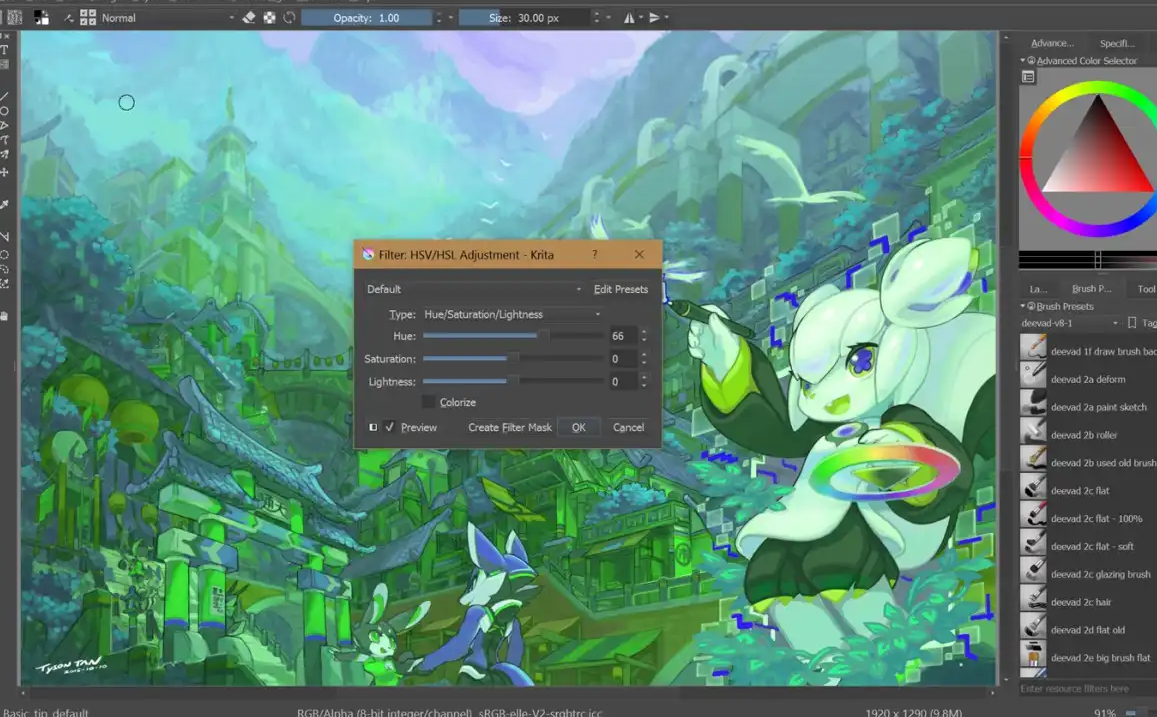Open the deevad-v8-1 brush tag dropdown

coord(1070,323)
